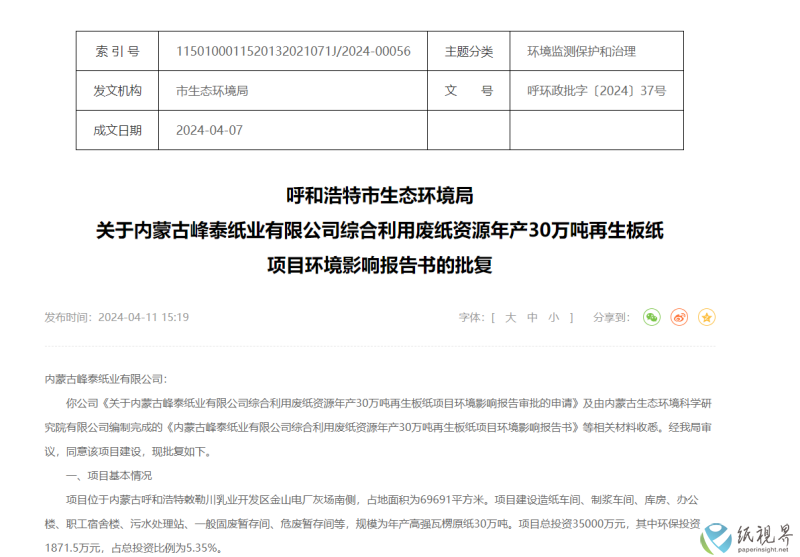Click the title line mentioning 年产30万吨再生板纸
Screen dimensions: 800x557
click(380, 231)
